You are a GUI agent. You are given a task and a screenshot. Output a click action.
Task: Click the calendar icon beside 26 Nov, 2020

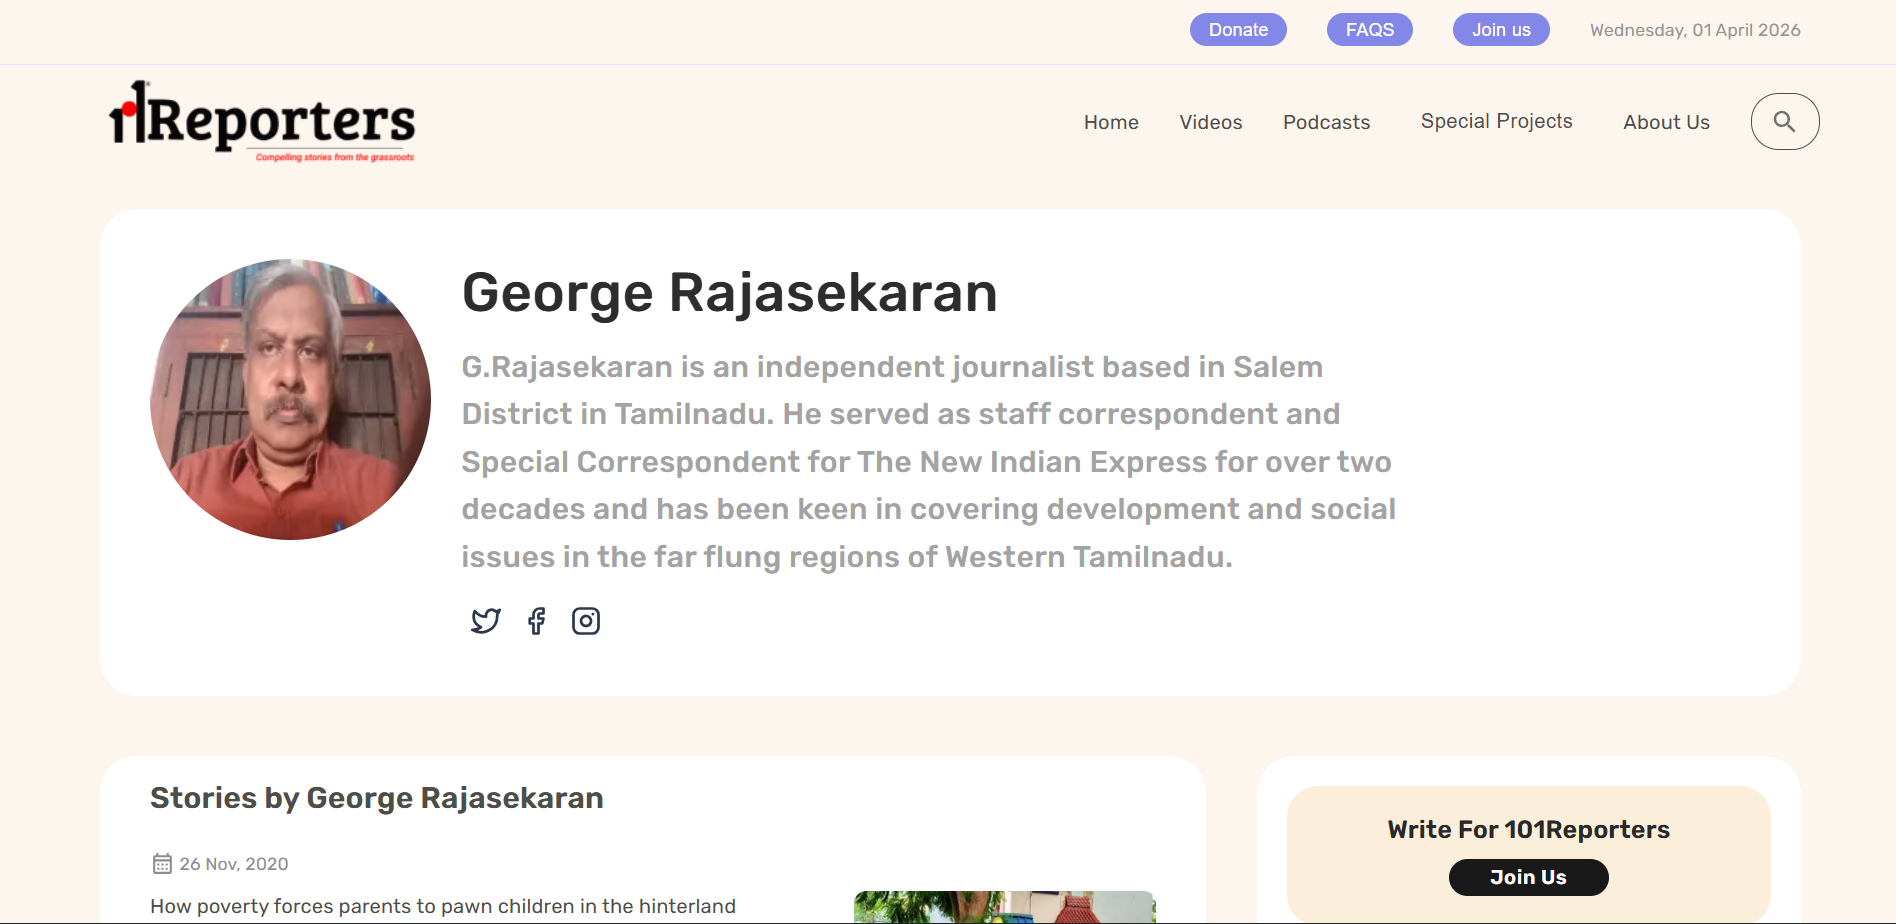pyautogui.click(x=162, y=864)
